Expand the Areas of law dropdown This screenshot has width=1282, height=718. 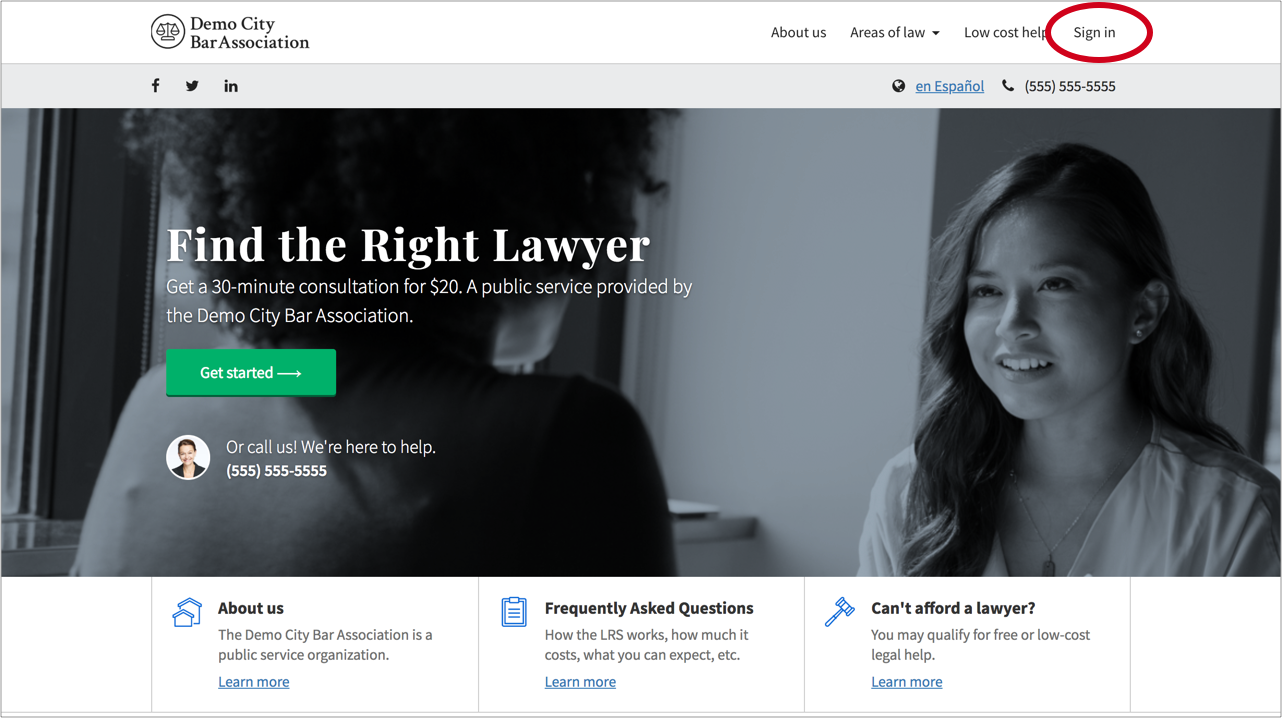click(895, 32)
